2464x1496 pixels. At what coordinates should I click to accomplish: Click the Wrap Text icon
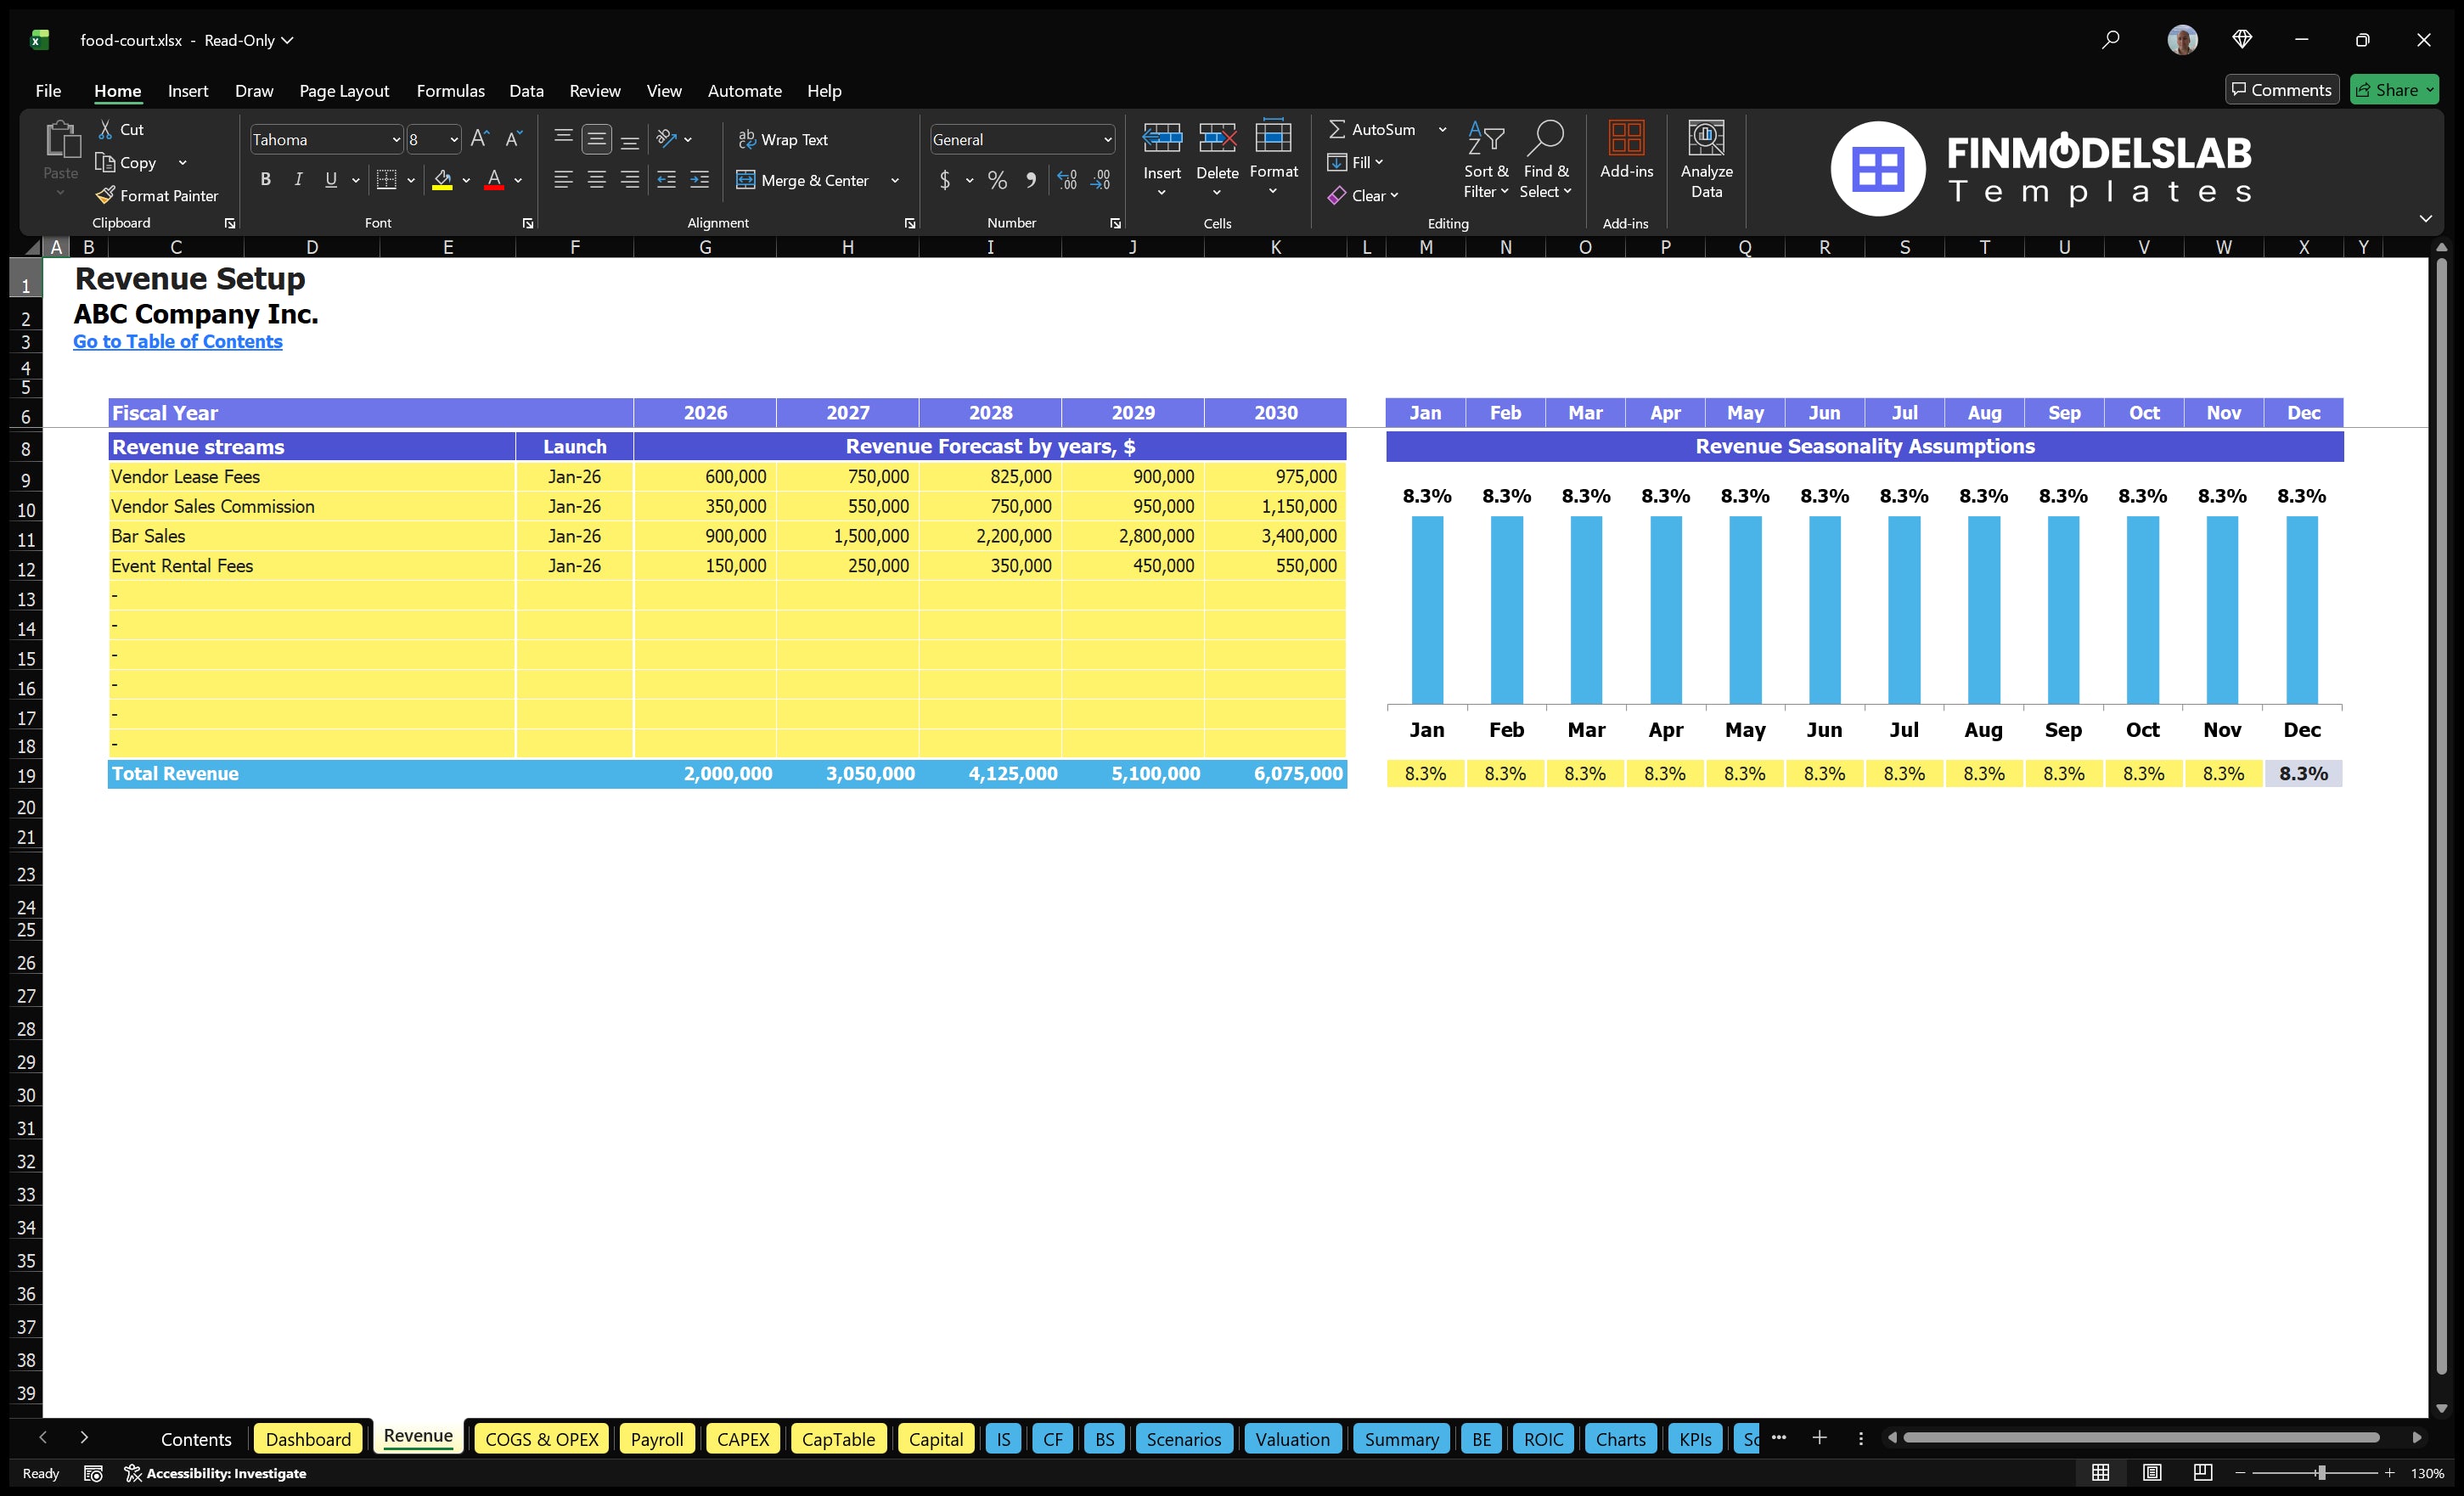pos(747,139)
